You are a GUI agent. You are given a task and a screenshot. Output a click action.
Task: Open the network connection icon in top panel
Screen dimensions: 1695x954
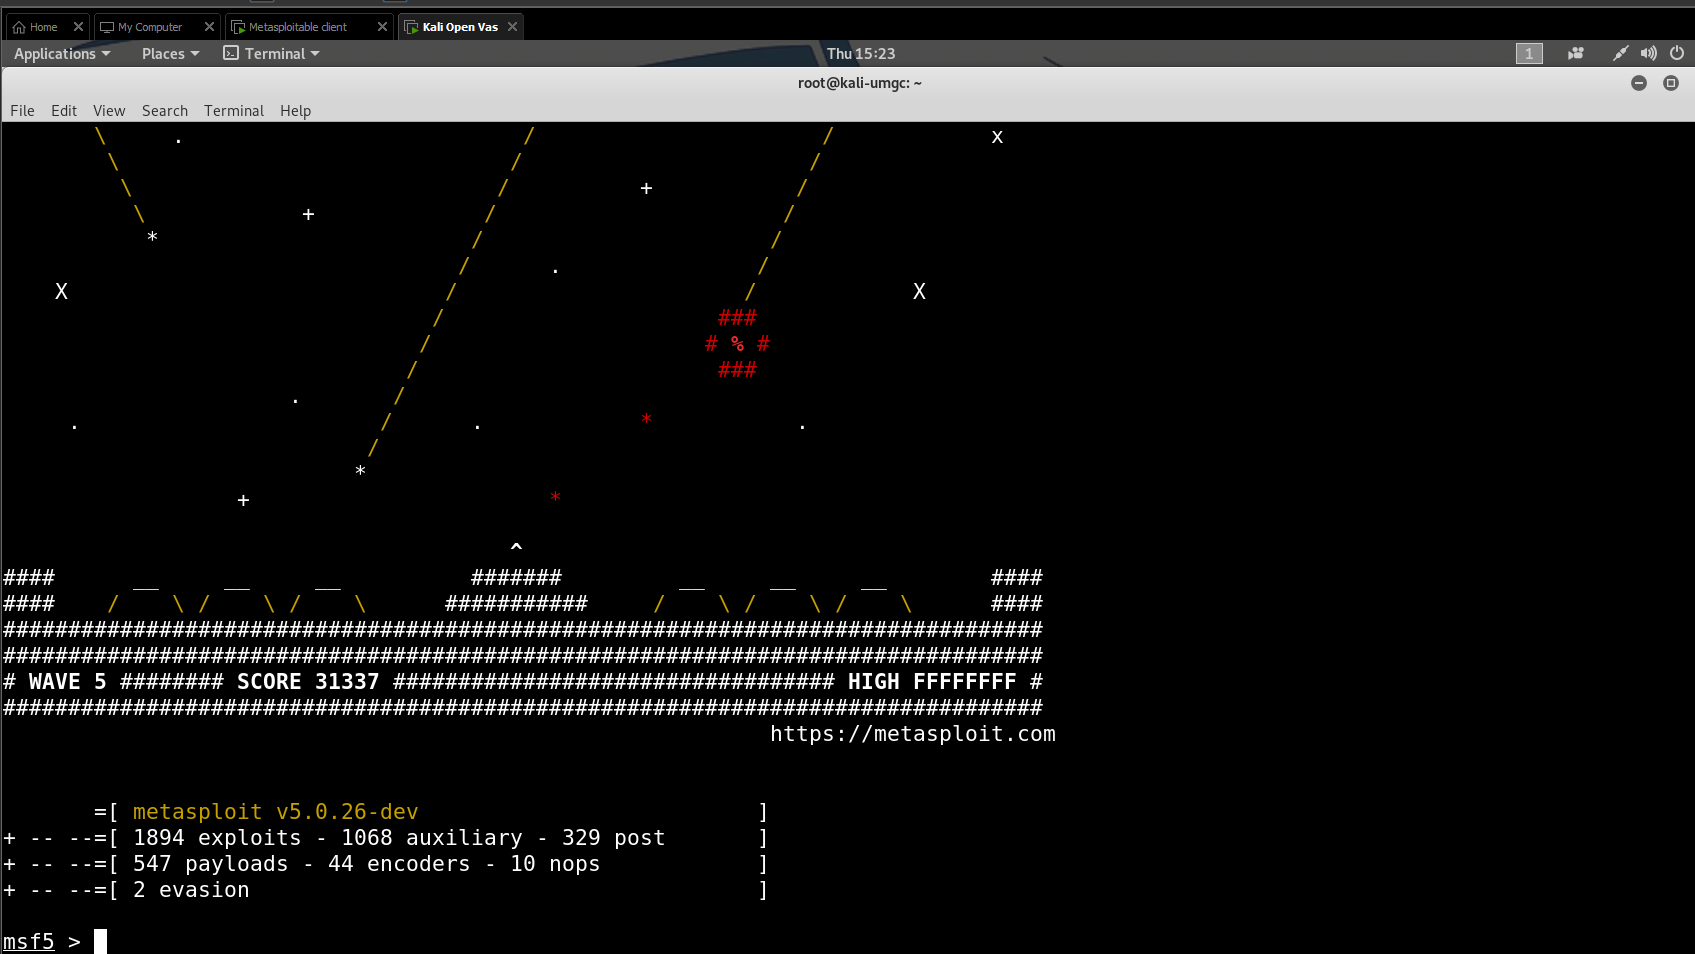[1621, 54]
